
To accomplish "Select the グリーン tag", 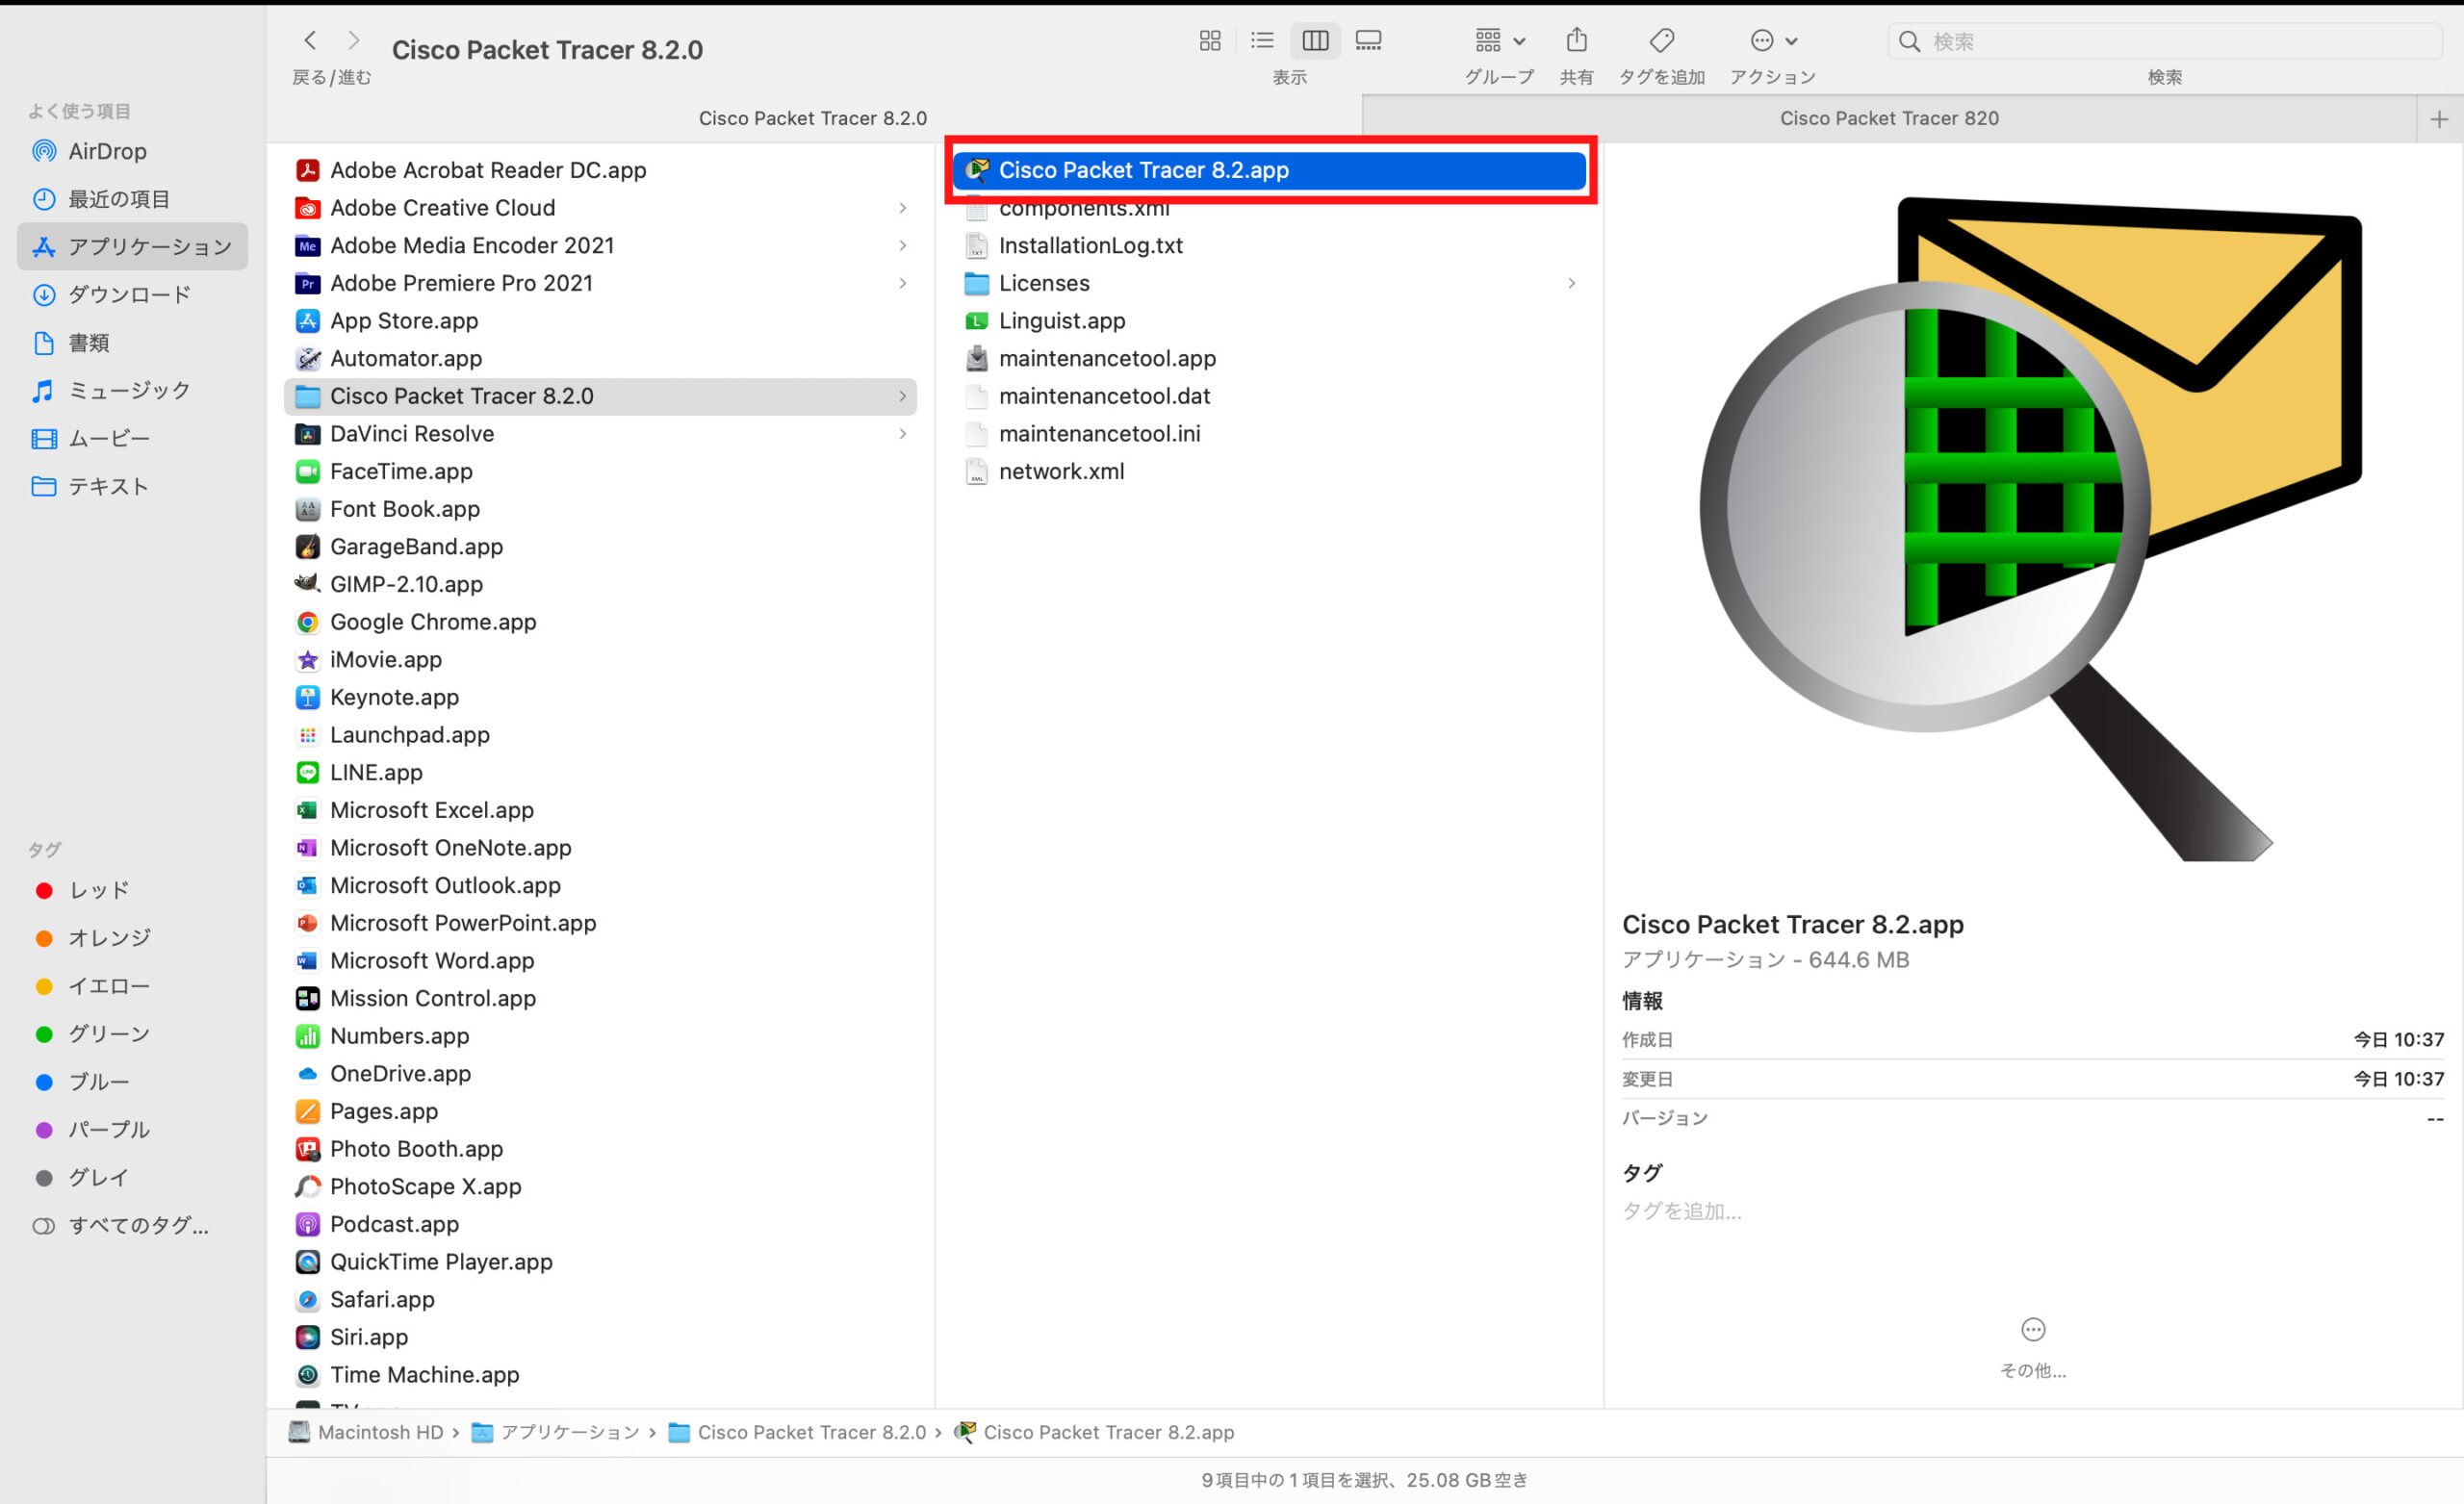I will (132, 1033).
